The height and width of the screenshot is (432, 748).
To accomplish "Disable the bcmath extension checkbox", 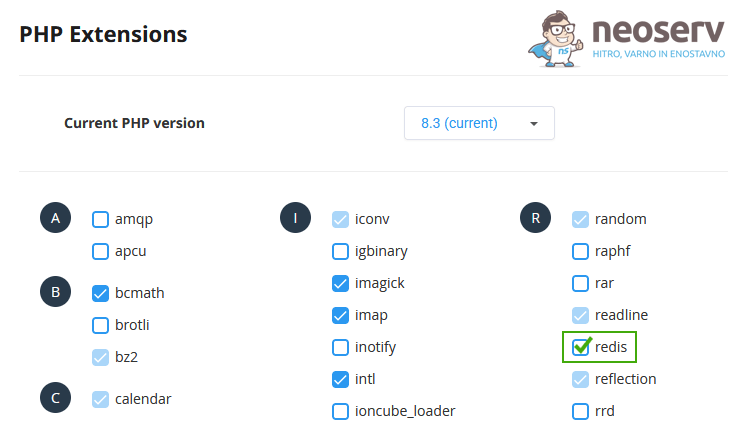I will click(100, 293).
